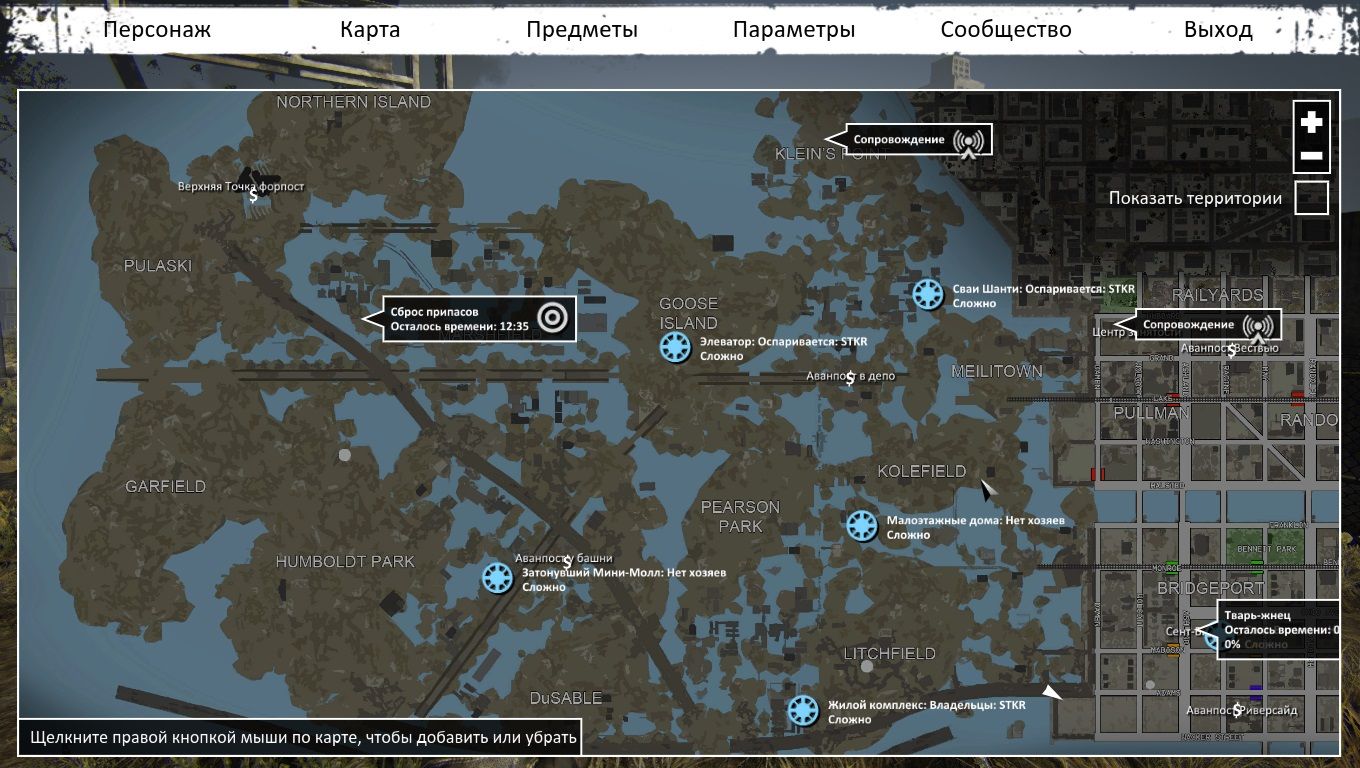Click the HUMBOLDT PARK district label
The height and width of the screenshot is (768, 1360).
point(345,562)
